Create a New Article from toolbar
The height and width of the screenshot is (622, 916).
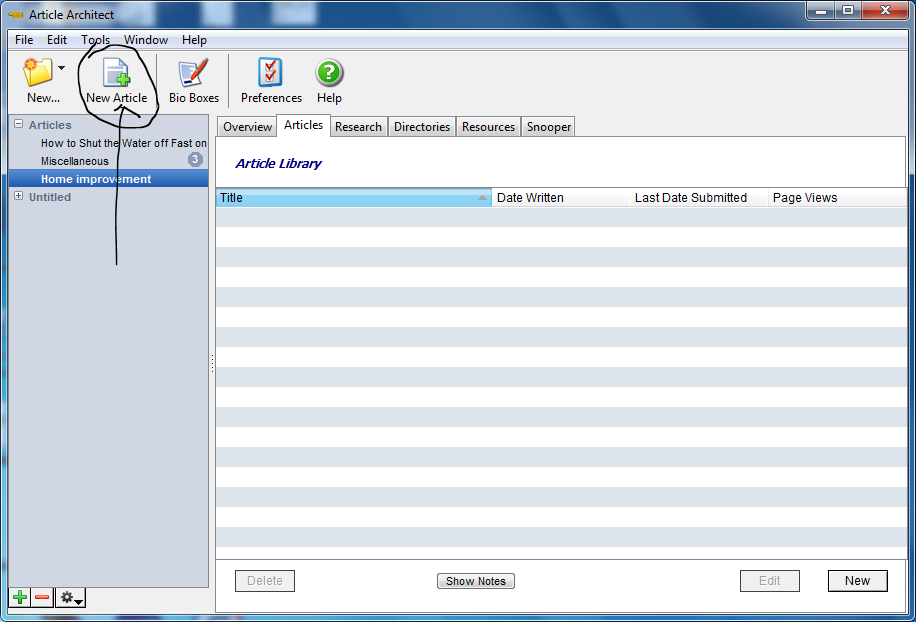click(x=116, y=81)
